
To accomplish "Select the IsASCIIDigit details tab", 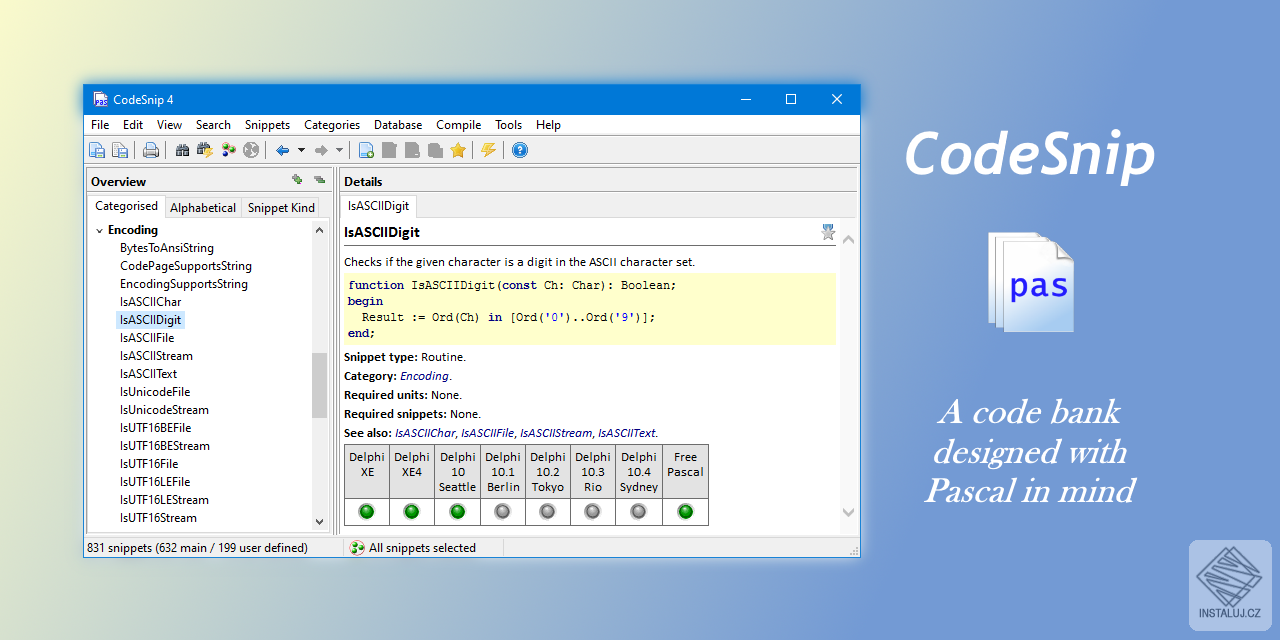I will [378, 206].
